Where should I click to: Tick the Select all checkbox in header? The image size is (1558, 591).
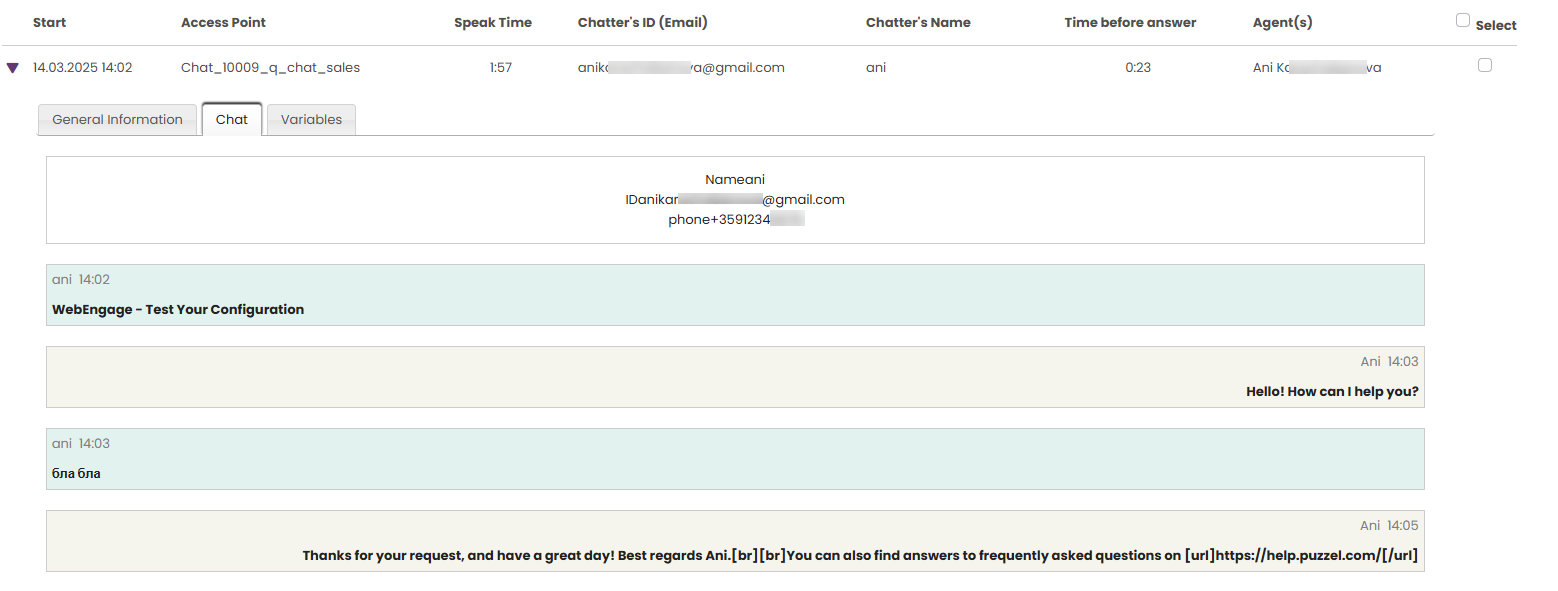(x=1463, y=20)
